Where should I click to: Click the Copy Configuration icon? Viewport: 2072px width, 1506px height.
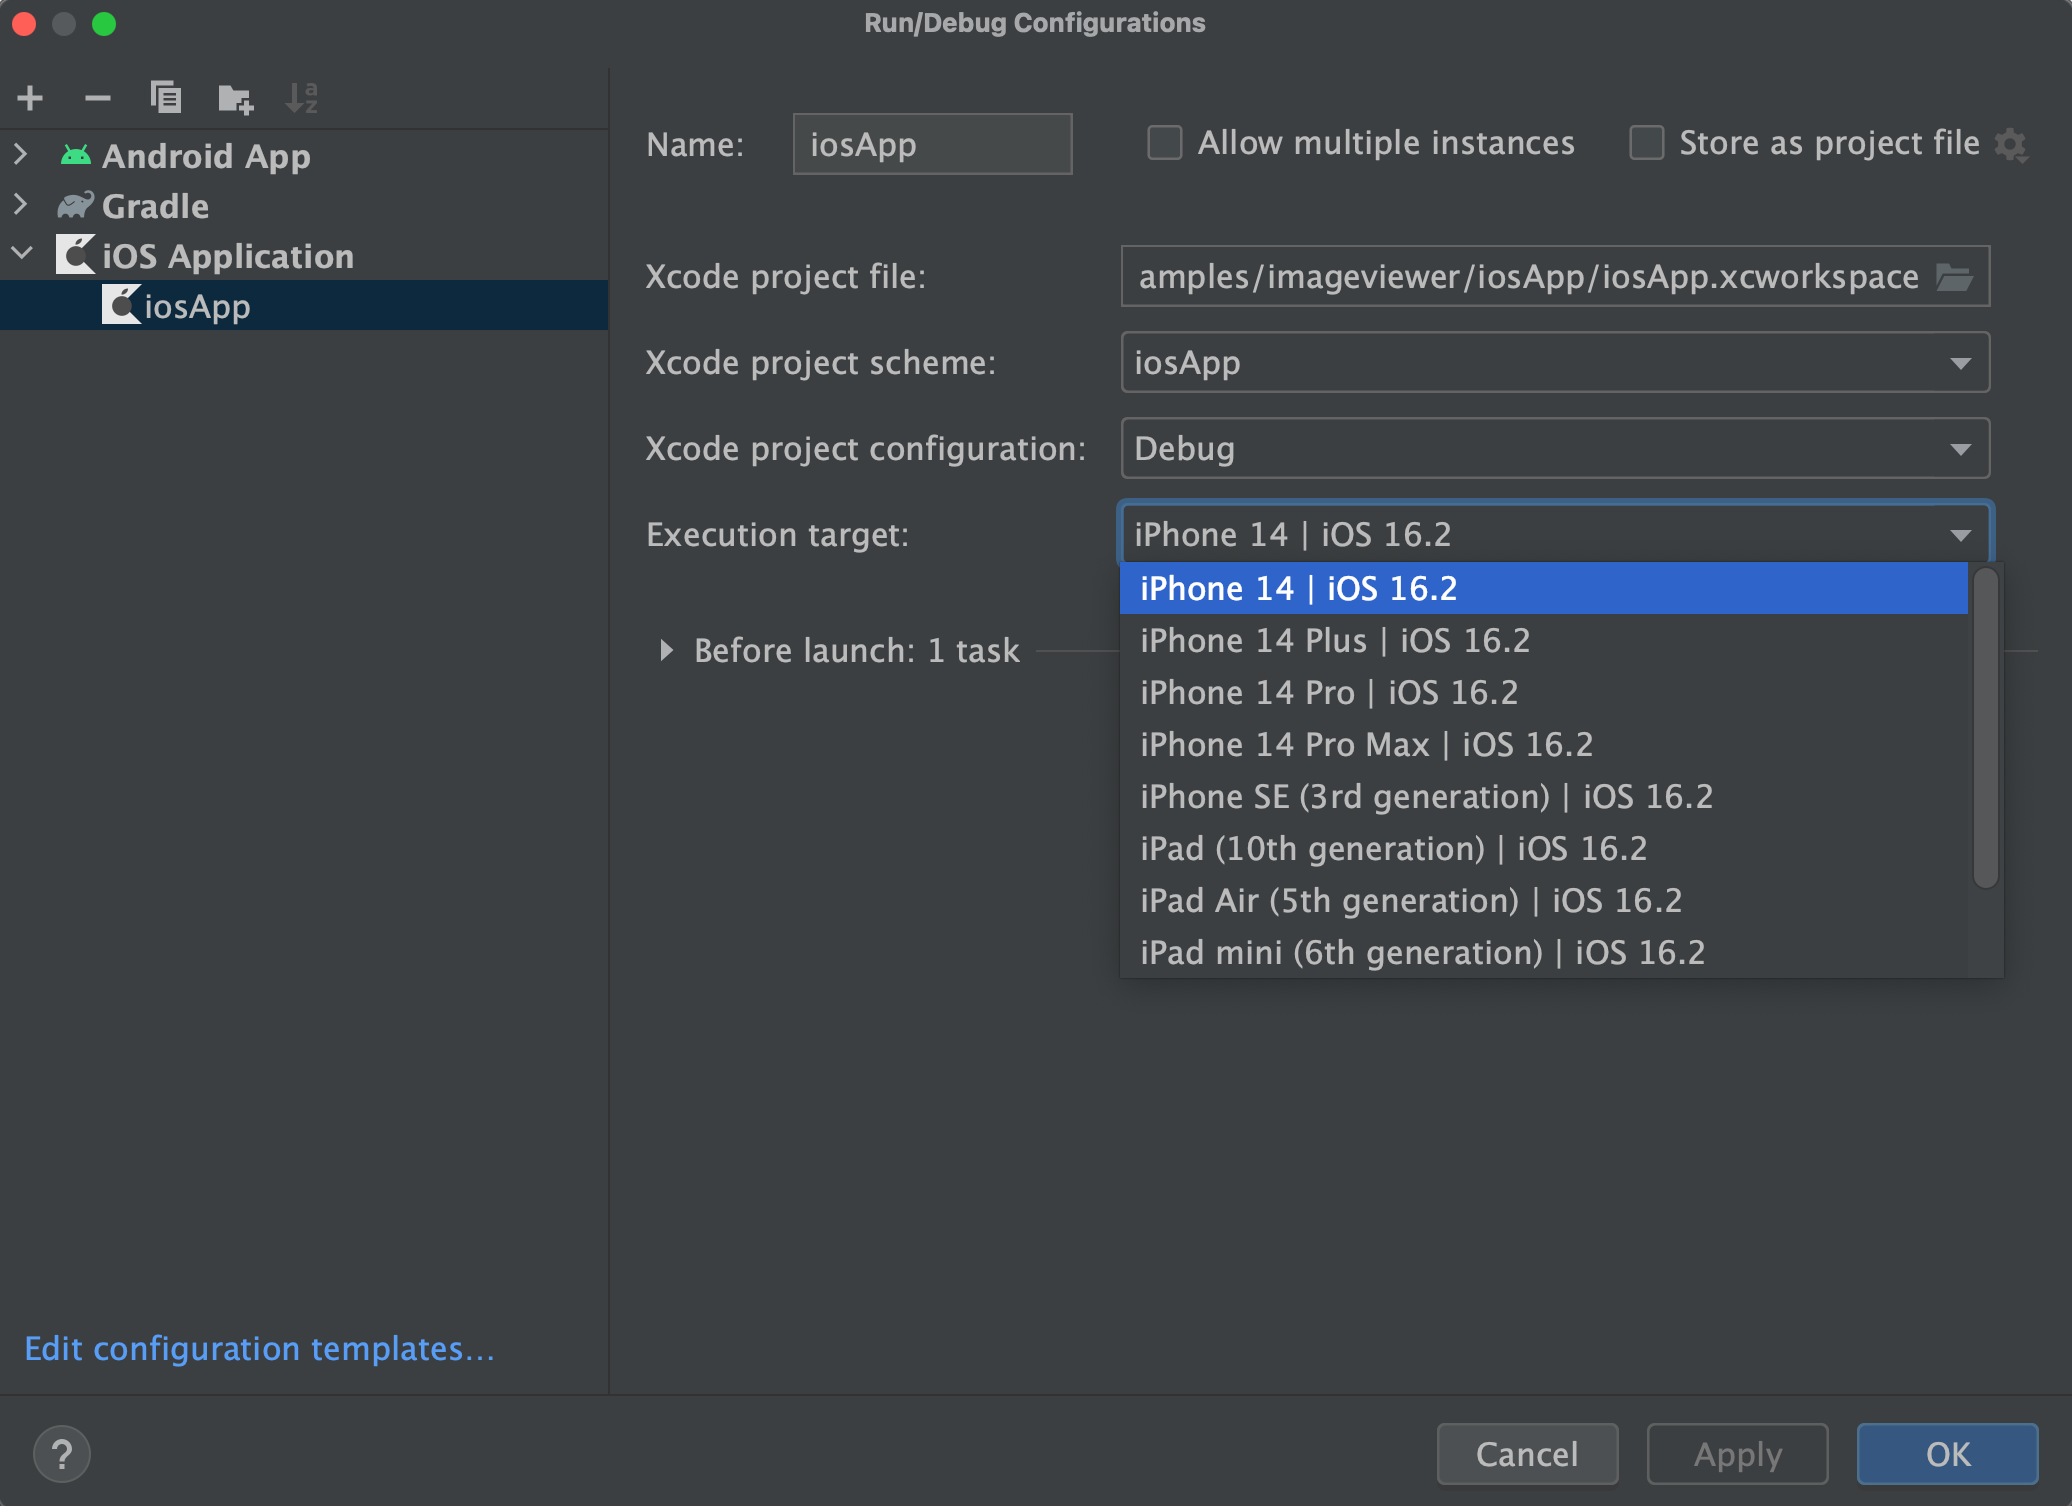pos(165,98)
